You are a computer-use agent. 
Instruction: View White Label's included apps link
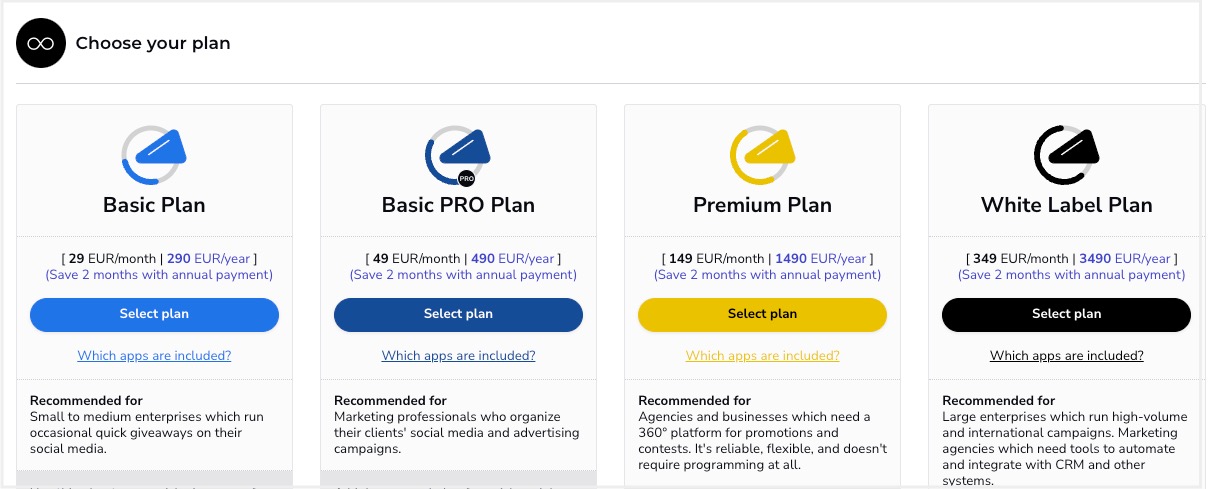click(x=1066, y=356)
